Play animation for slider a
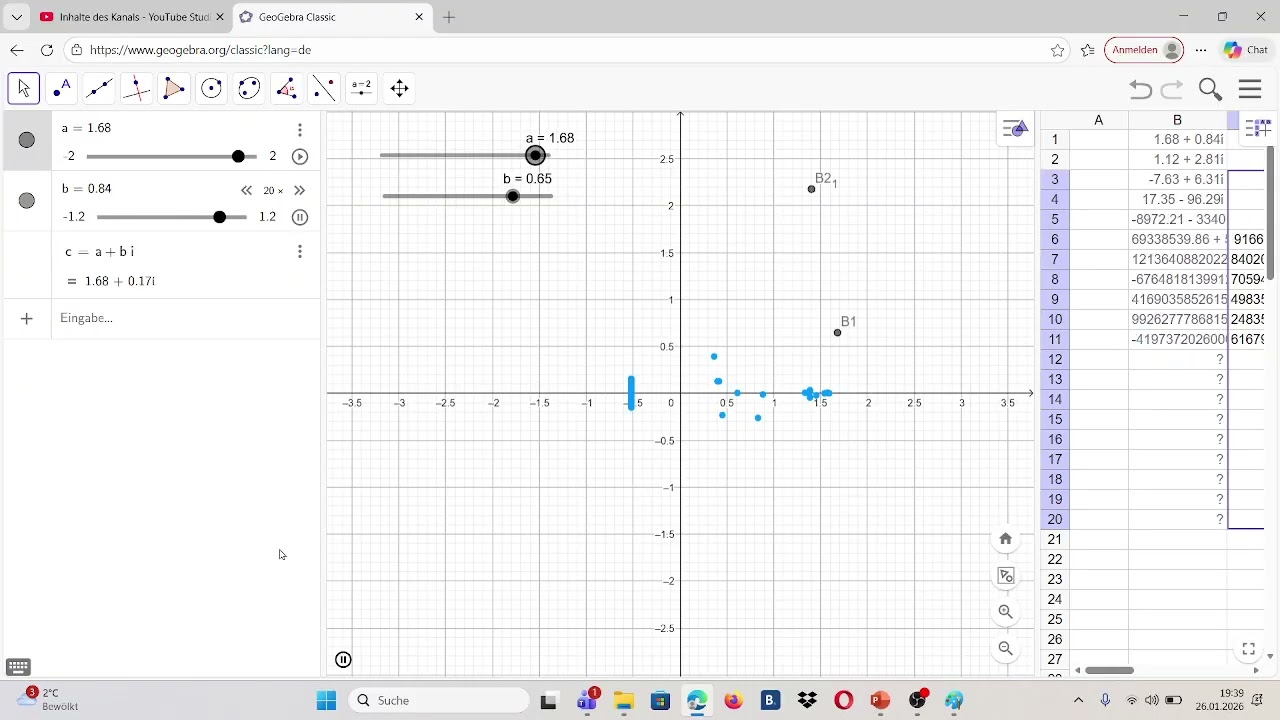 pos(299,157)
